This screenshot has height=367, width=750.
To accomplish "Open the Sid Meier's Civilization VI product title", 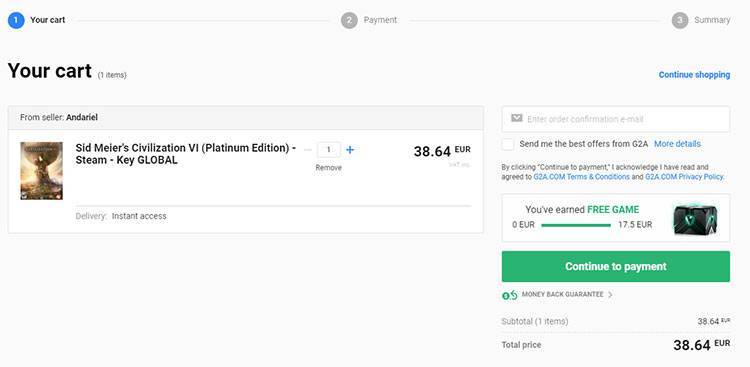I will [x=186, y=154].
